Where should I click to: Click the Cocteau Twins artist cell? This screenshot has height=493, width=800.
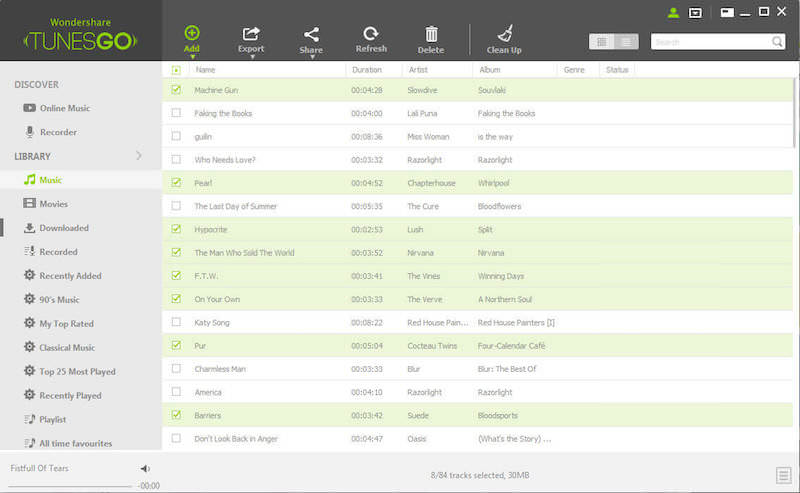click(432, 346)
